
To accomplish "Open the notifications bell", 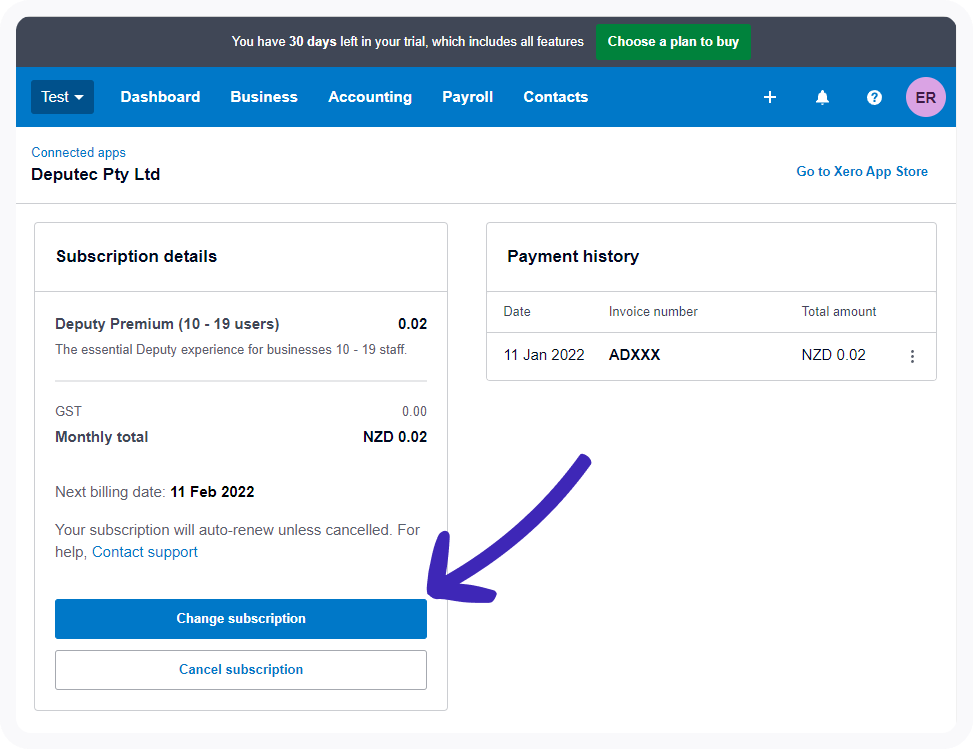I will coord(822,97).
